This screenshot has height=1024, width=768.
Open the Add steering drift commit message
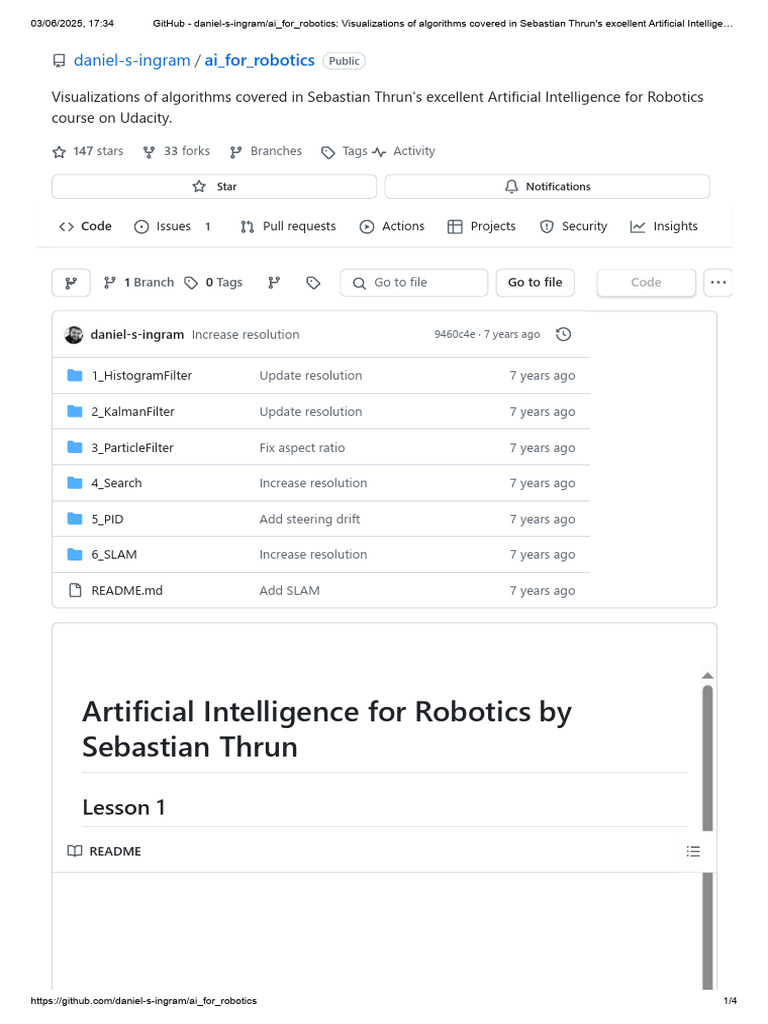click(310, 519)
